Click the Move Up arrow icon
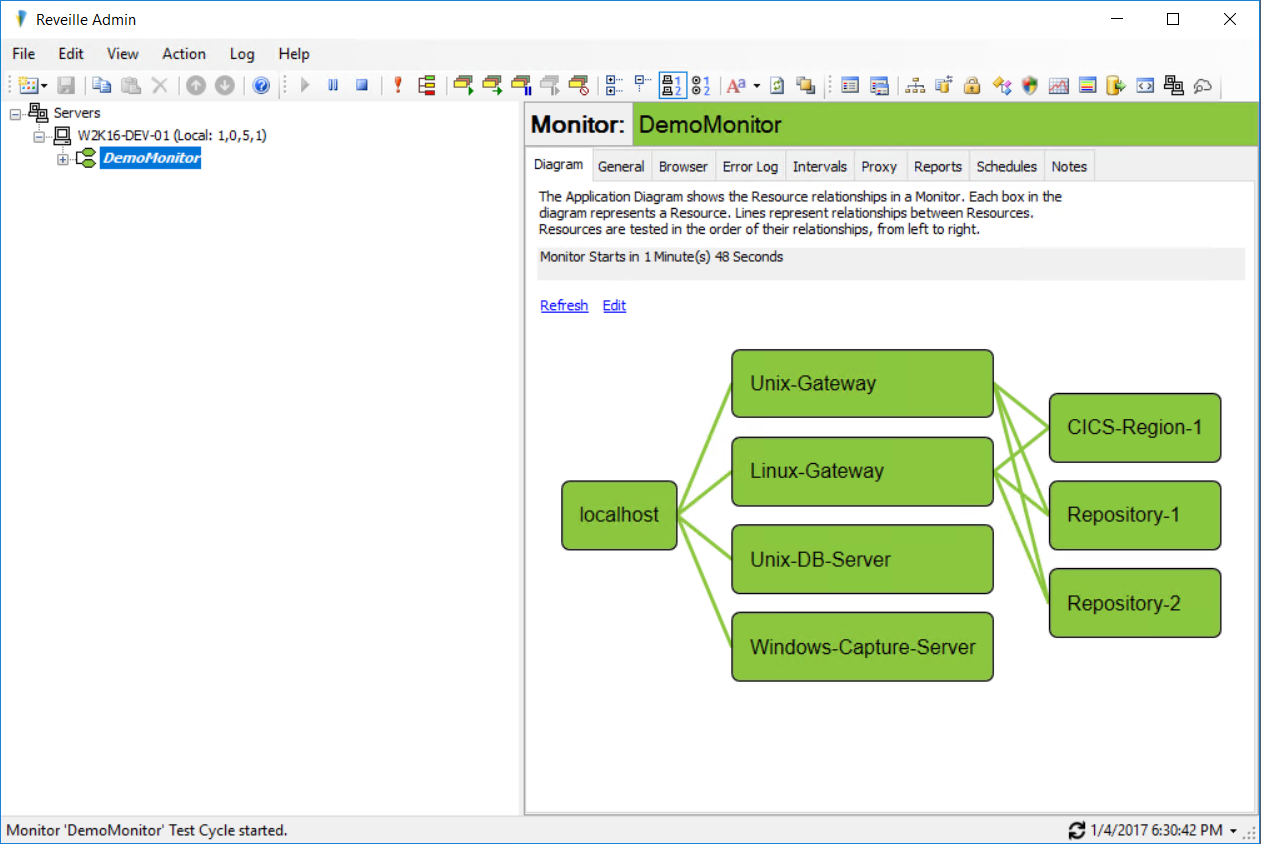Image resolution: width=1261 pixels, height=844 pixels. pos(196,86)
